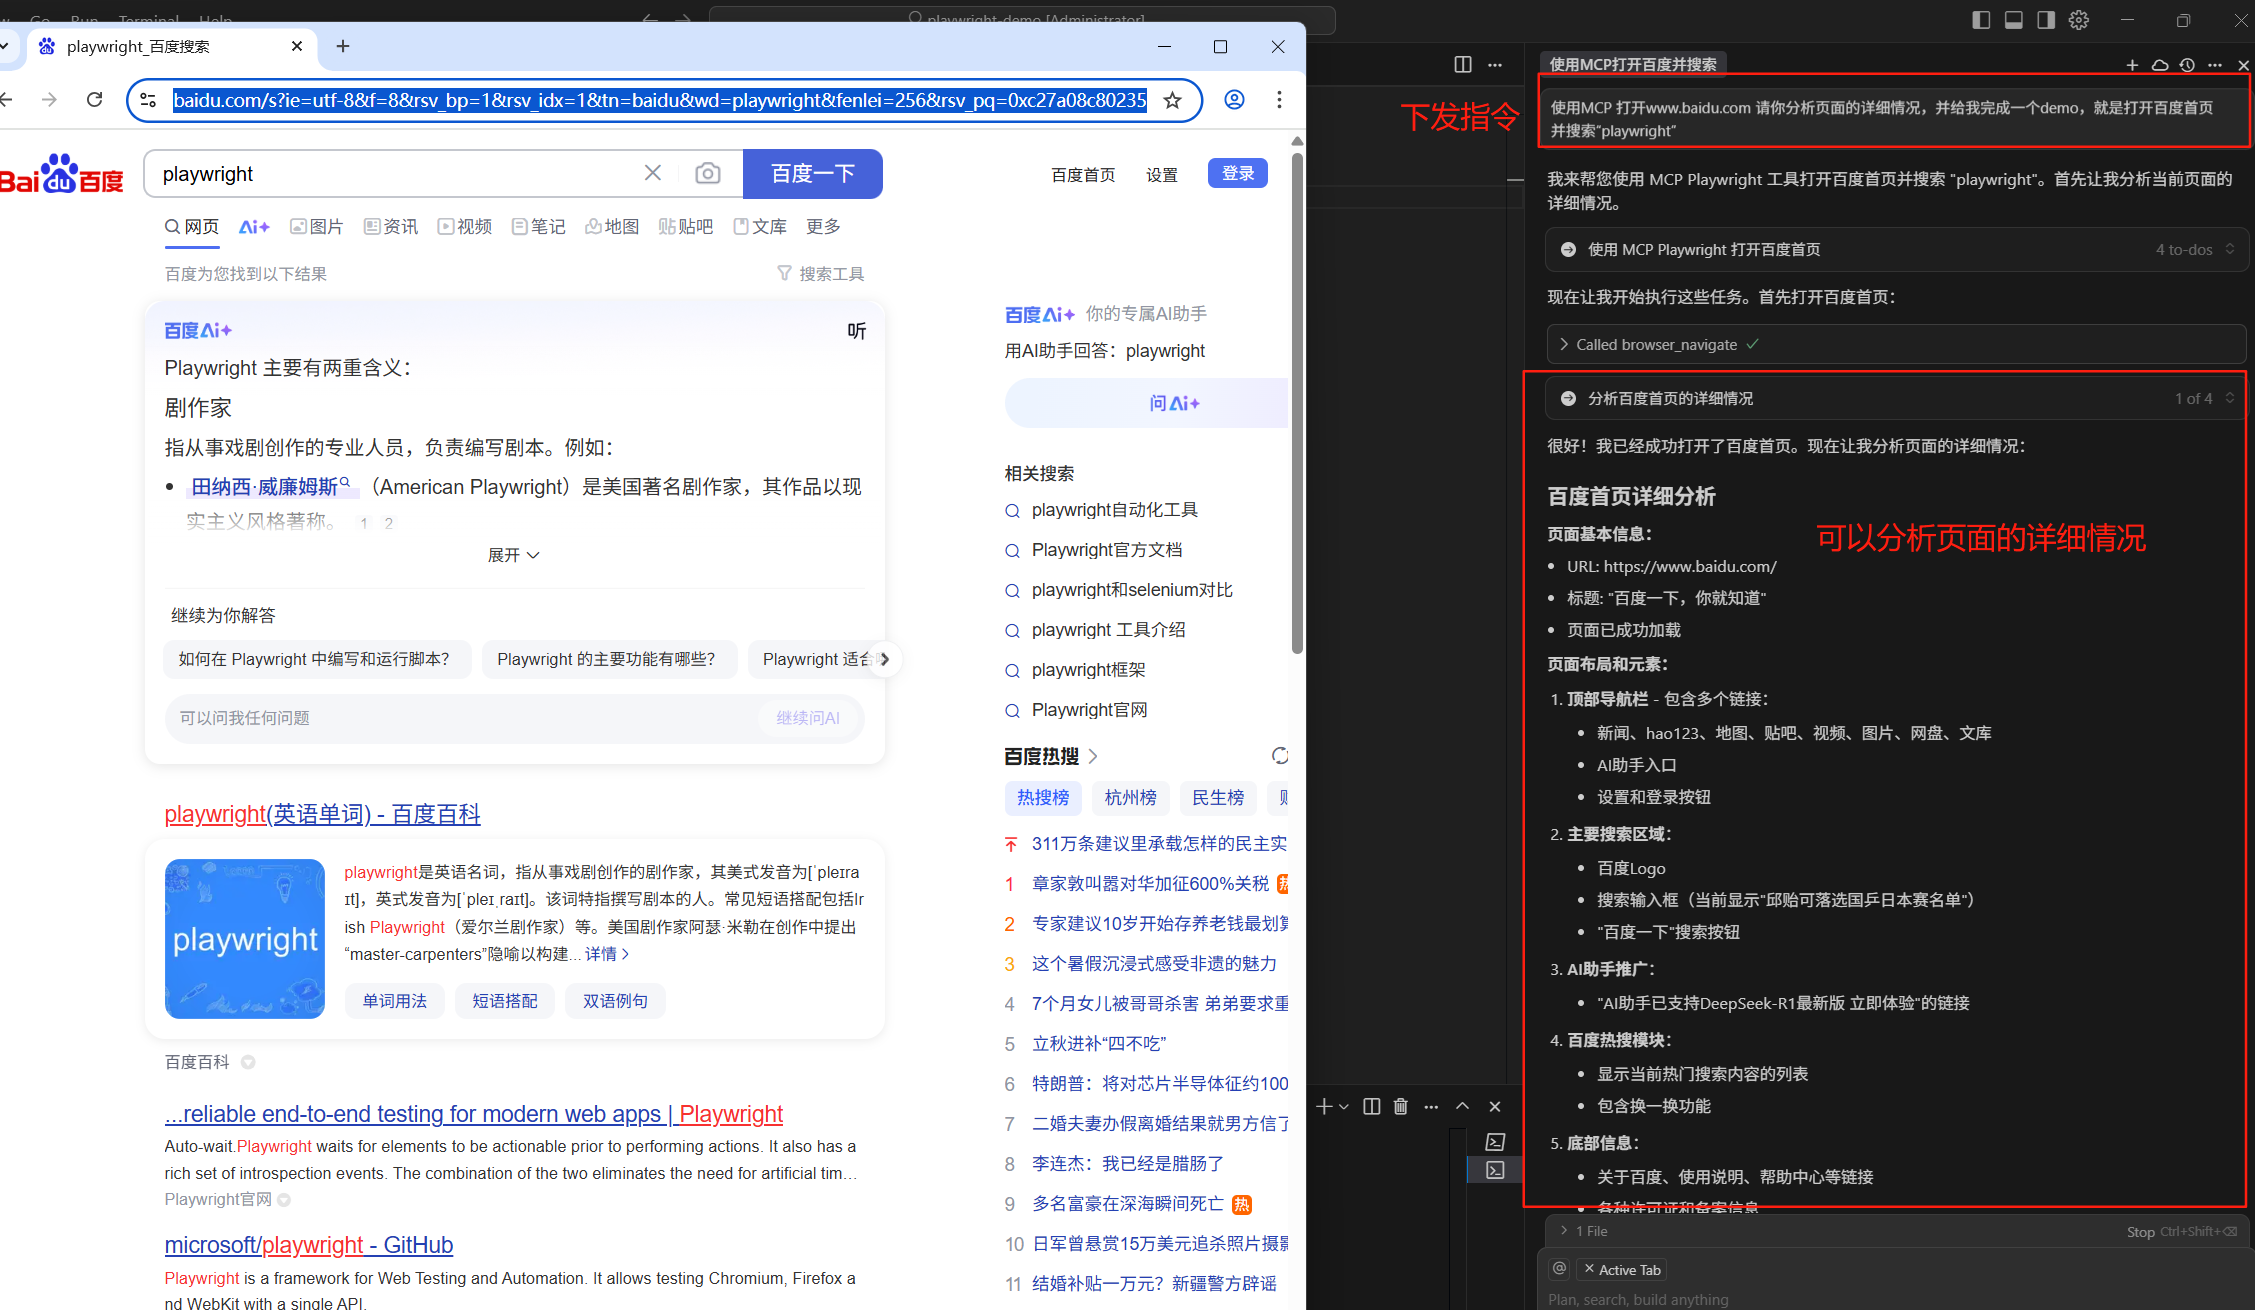The width and height of the screenshot is (2255, 1310).
Task: Expand Called browser_navigate details
Action: click(x=1896, y=344)
